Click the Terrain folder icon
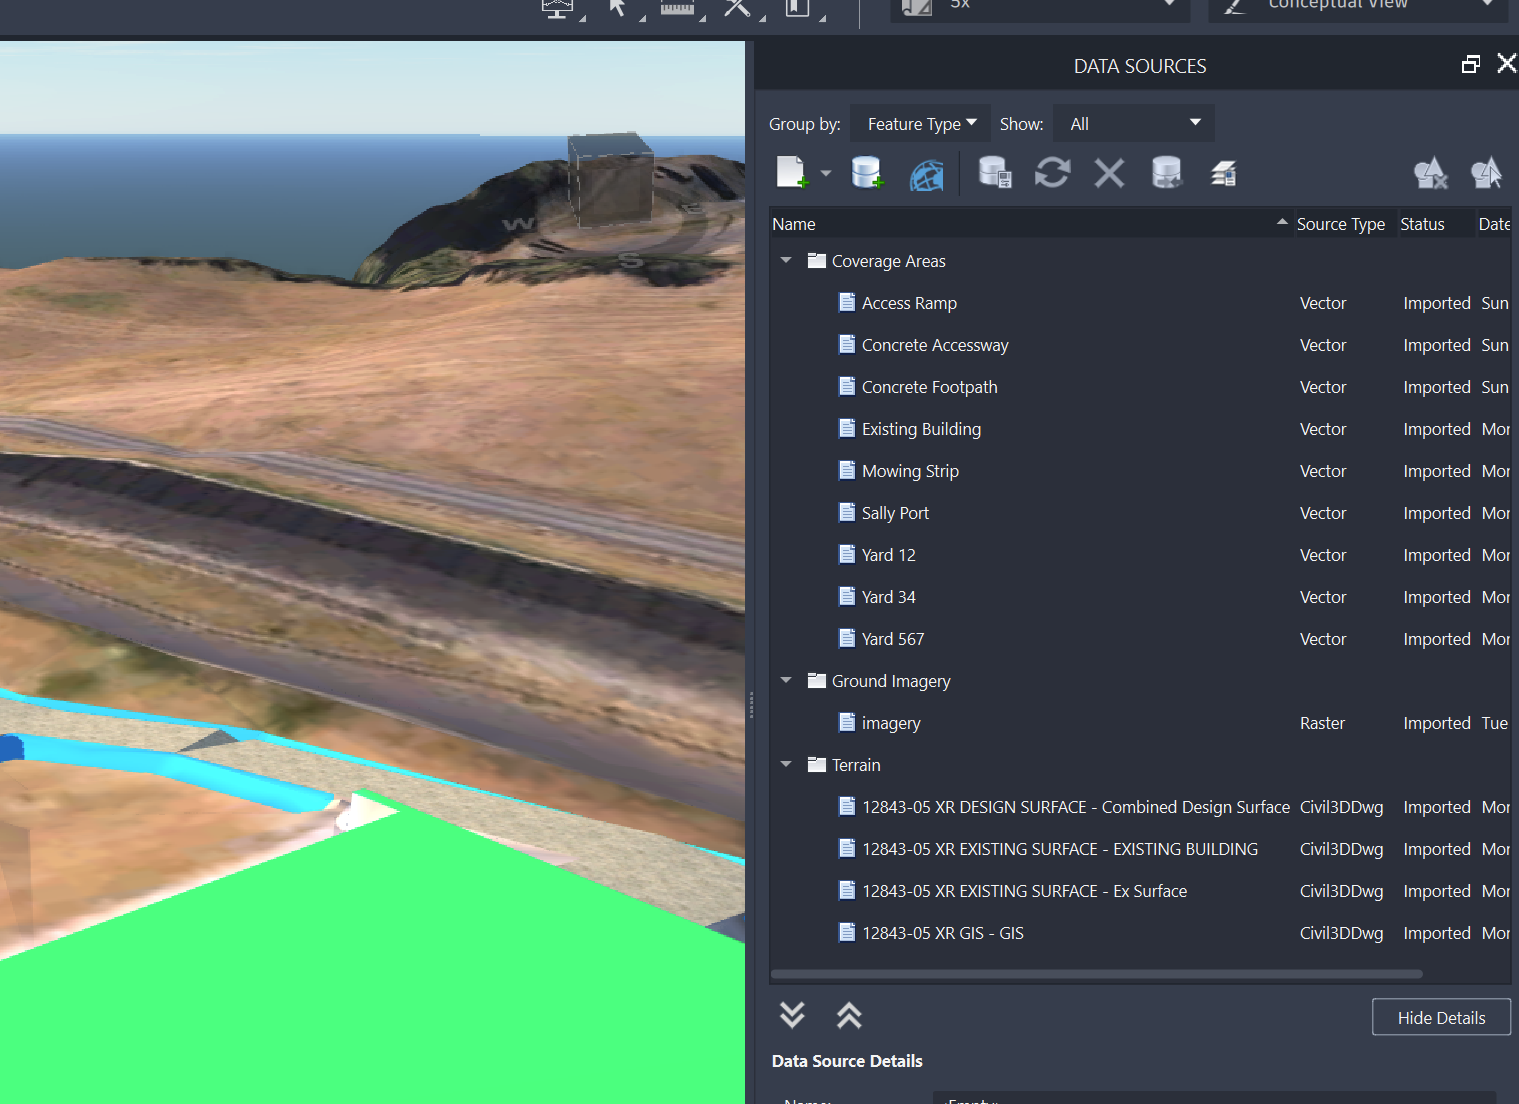The height and width of the screenshot is (1104, 1519). tap(817, 764)
